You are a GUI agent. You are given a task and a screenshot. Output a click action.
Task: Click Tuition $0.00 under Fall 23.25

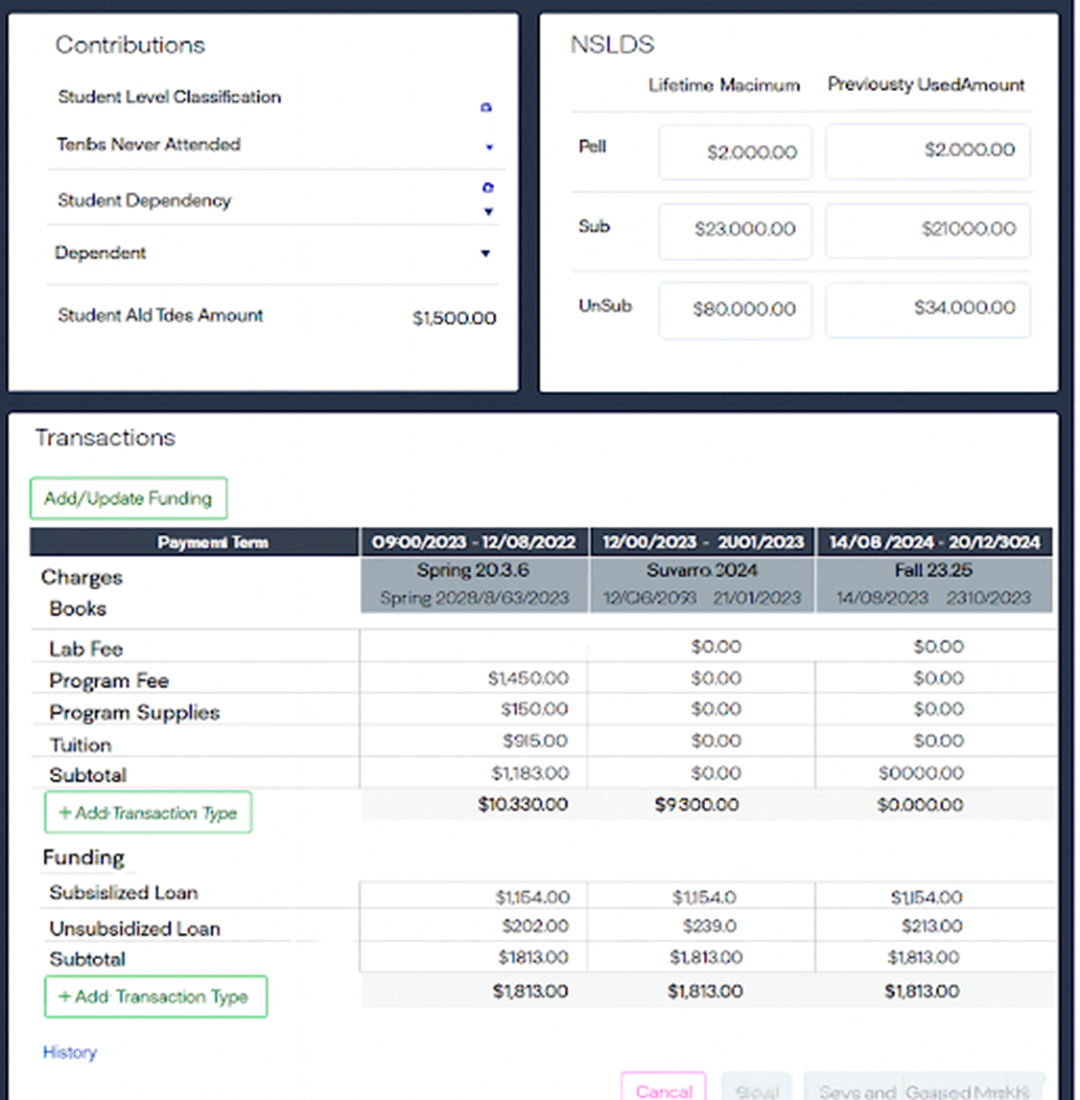coord(938,741)
